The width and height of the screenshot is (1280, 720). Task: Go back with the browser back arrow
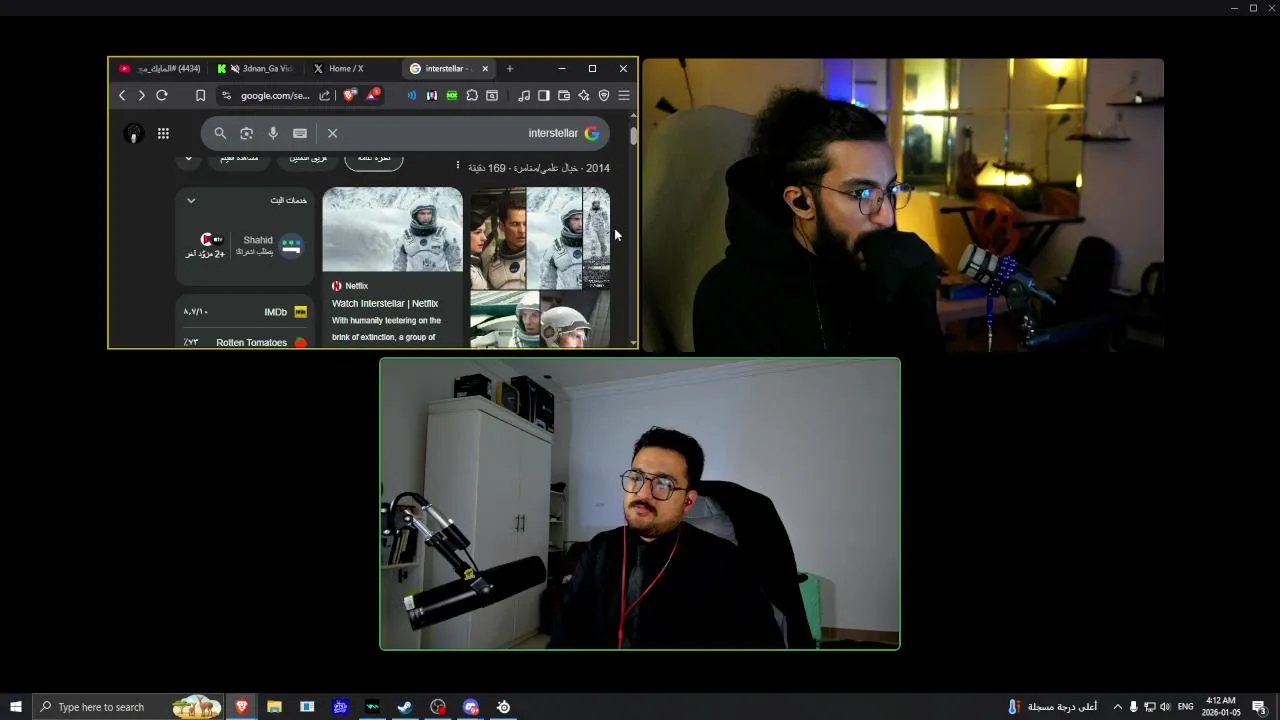coord(122,96)
